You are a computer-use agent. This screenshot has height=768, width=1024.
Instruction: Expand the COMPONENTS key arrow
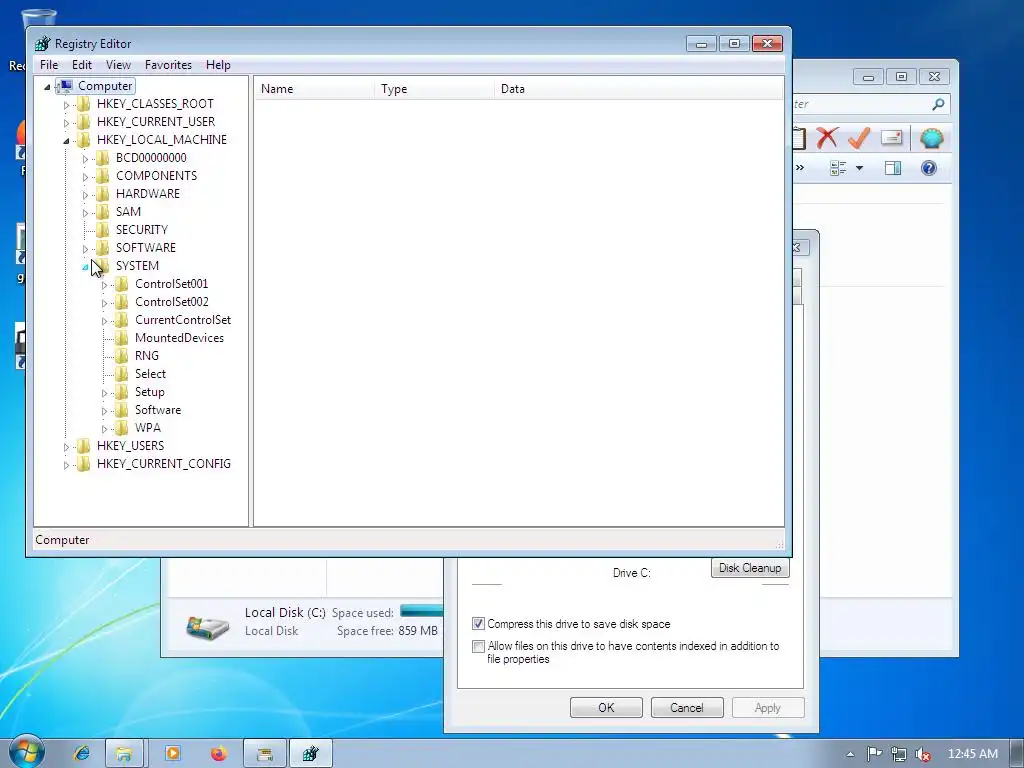[x=85, y=176]
